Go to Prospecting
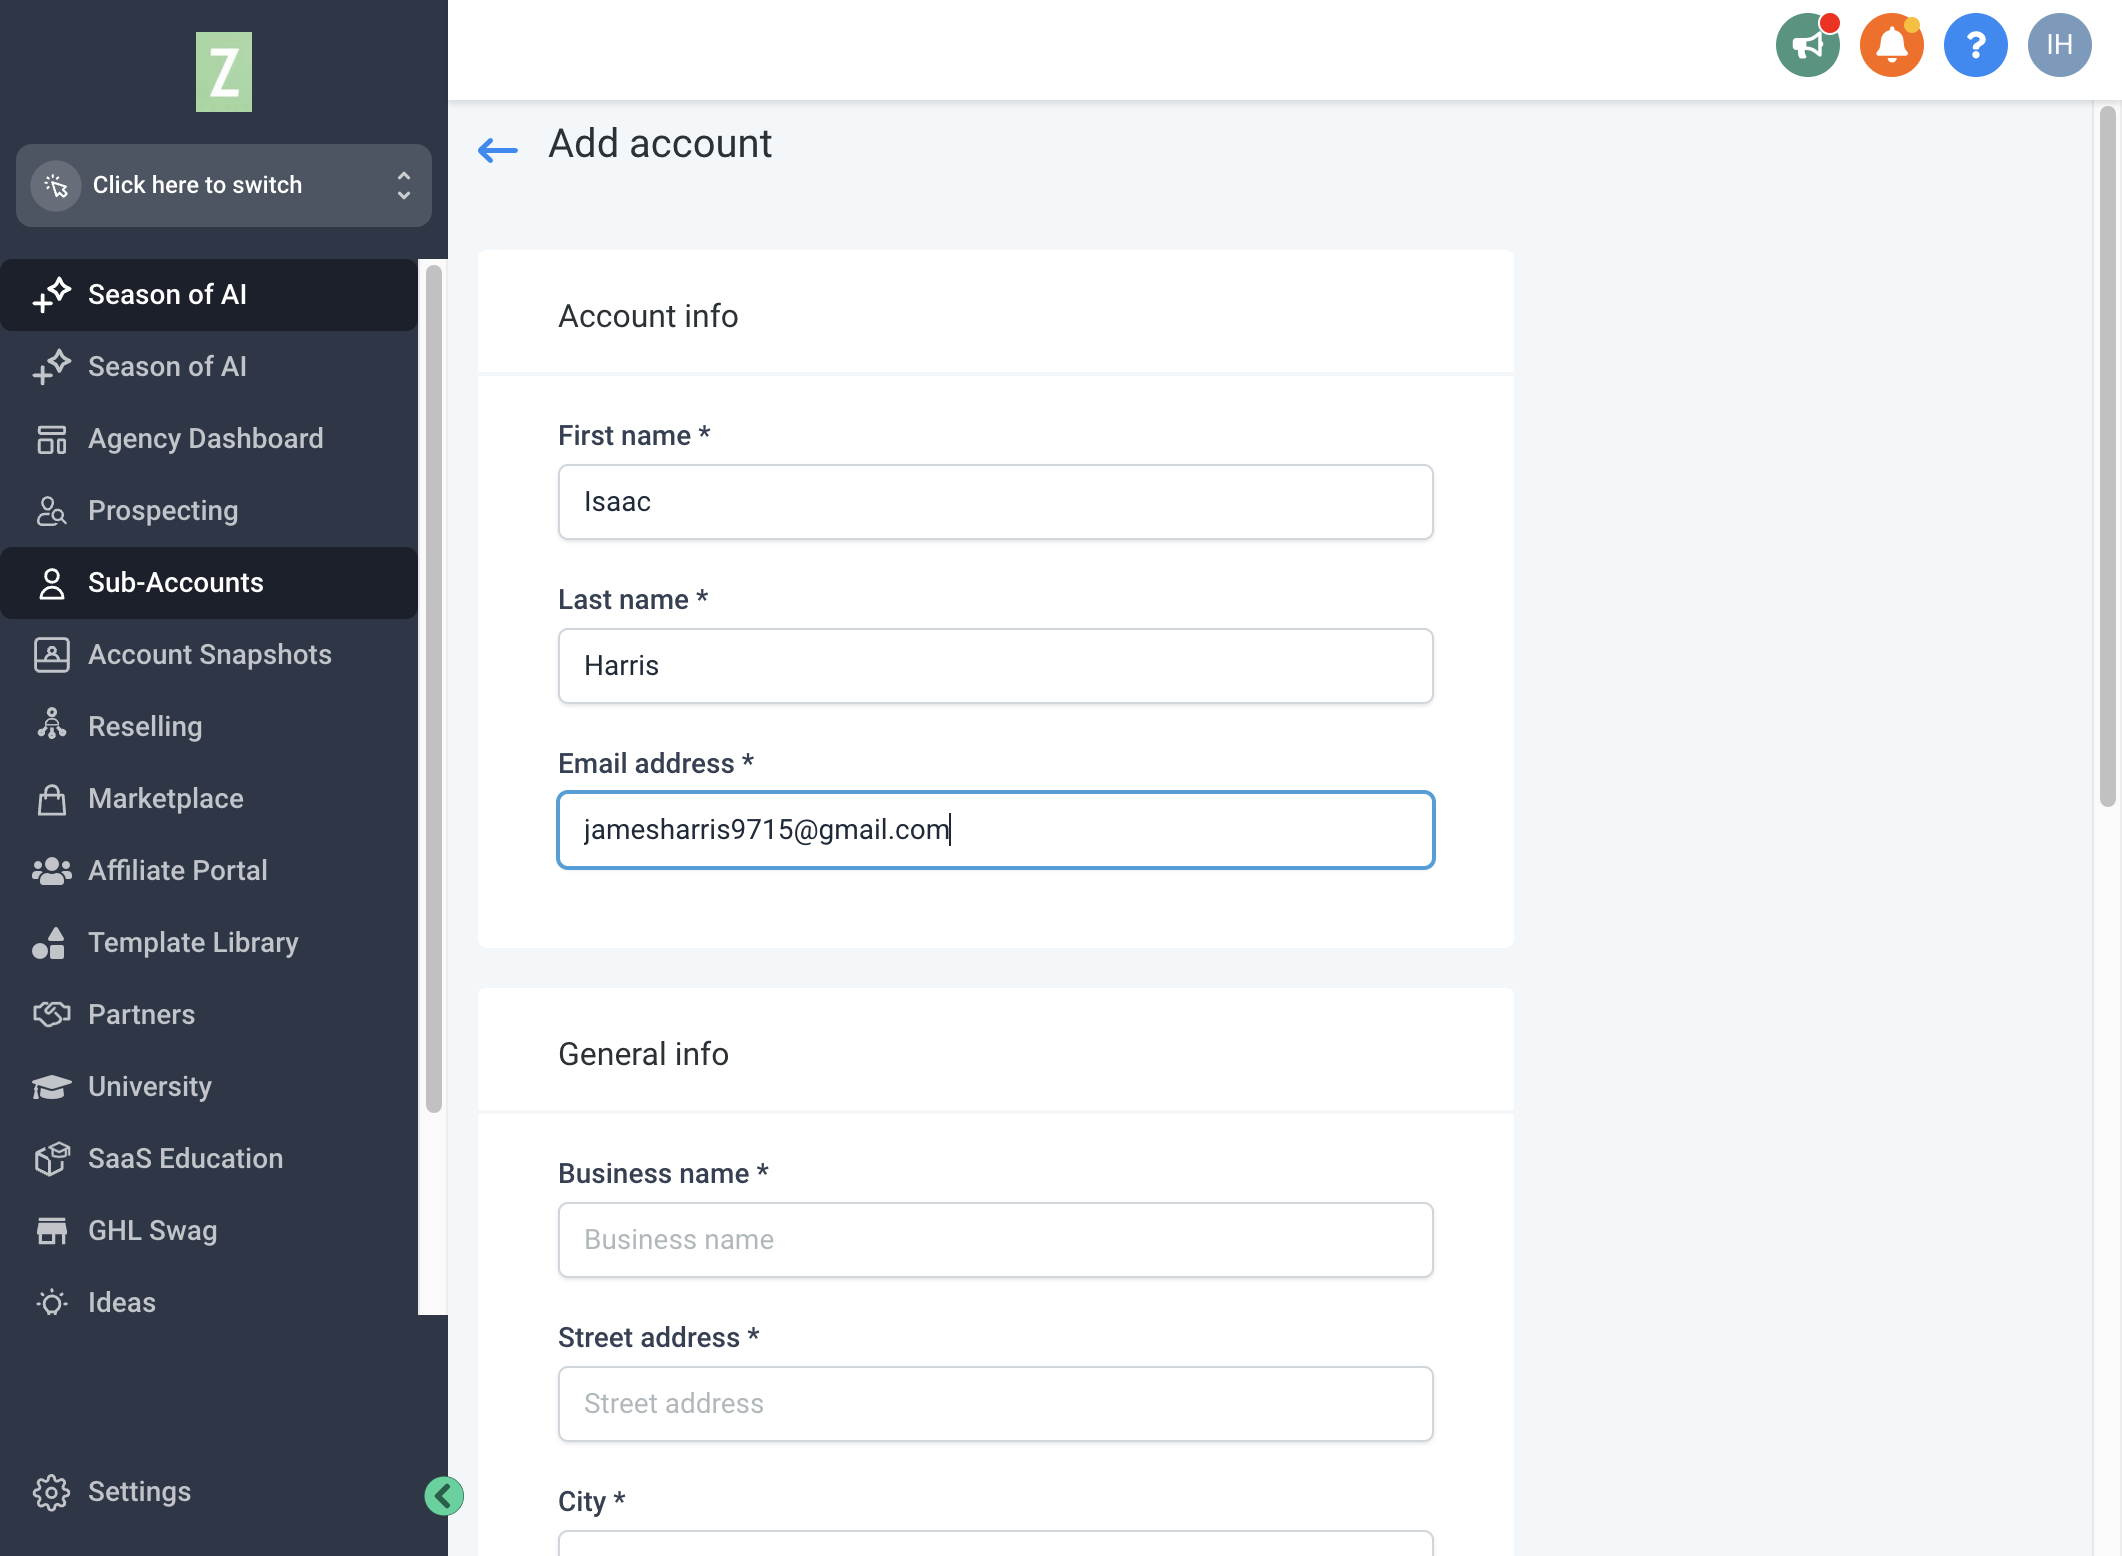Viewport: 2122px width, 1556px height. click(x=209, y=511)
